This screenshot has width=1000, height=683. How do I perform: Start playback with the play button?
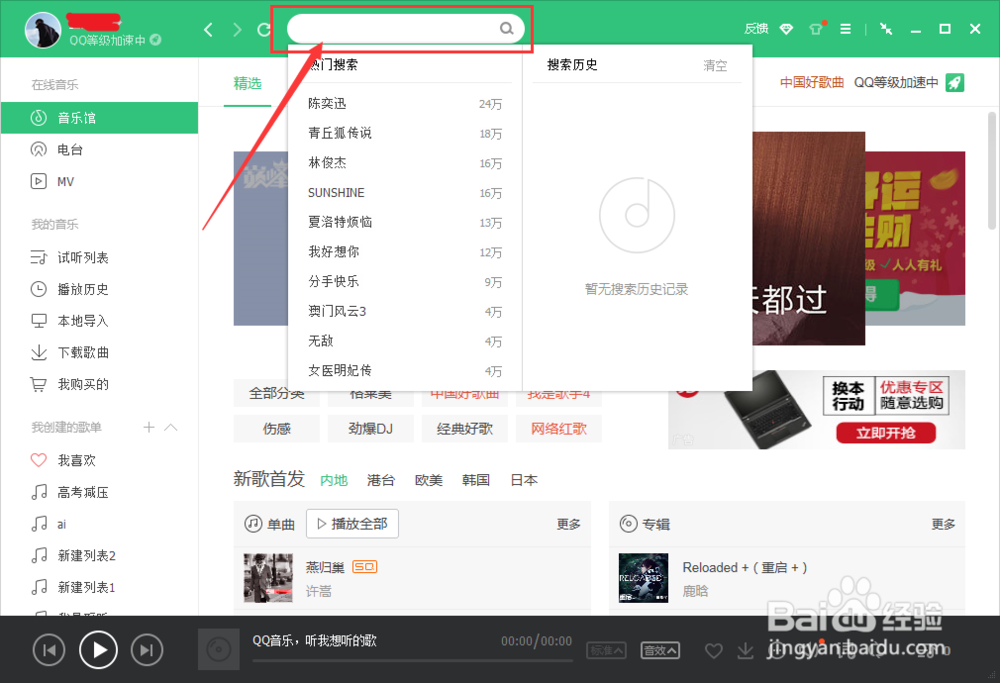[98, 650]
